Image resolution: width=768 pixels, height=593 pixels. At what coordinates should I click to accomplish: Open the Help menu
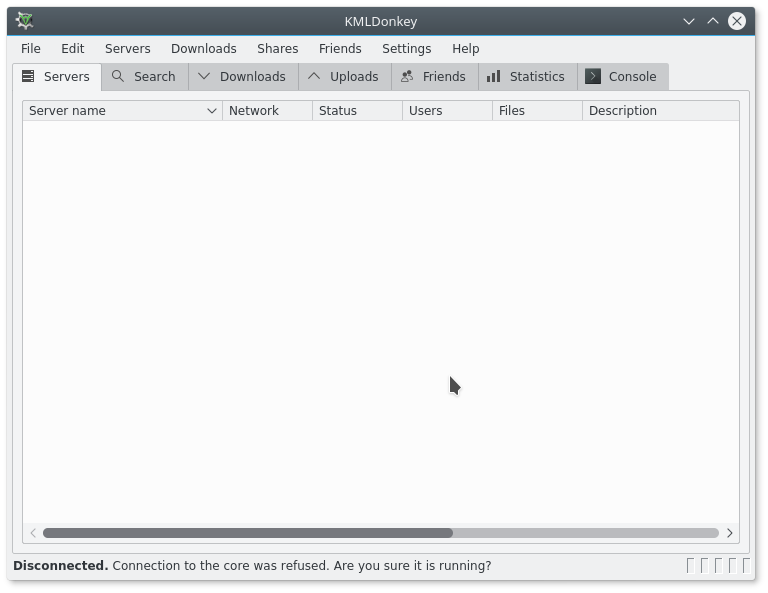(x=465, y=48)
